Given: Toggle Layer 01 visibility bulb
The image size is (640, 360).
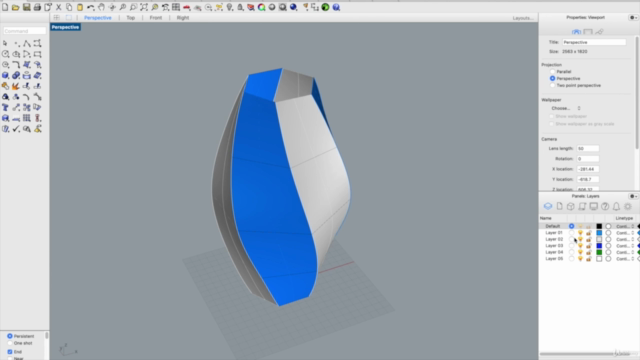Looking at the screenshot, I should click(x=580, y=233).
